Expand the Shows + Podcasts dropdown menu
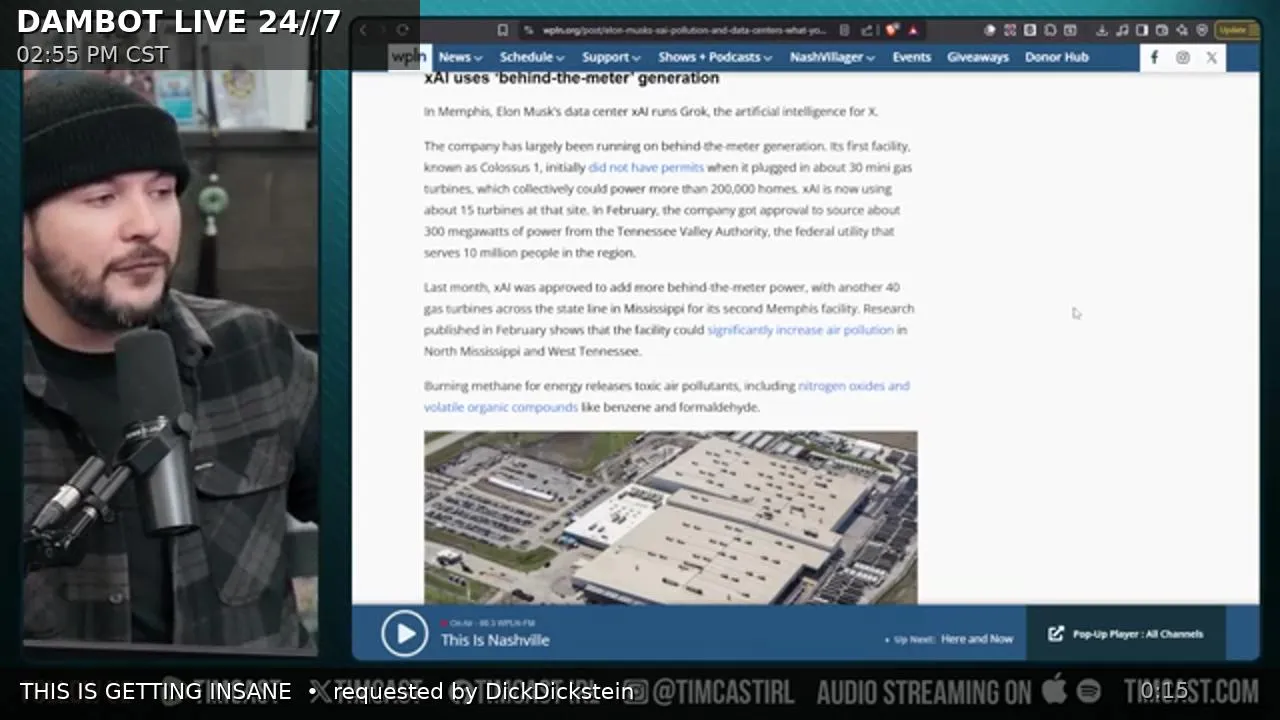Image resolution: width=1280 pixels, height=720 pixels. pos(715,57)
